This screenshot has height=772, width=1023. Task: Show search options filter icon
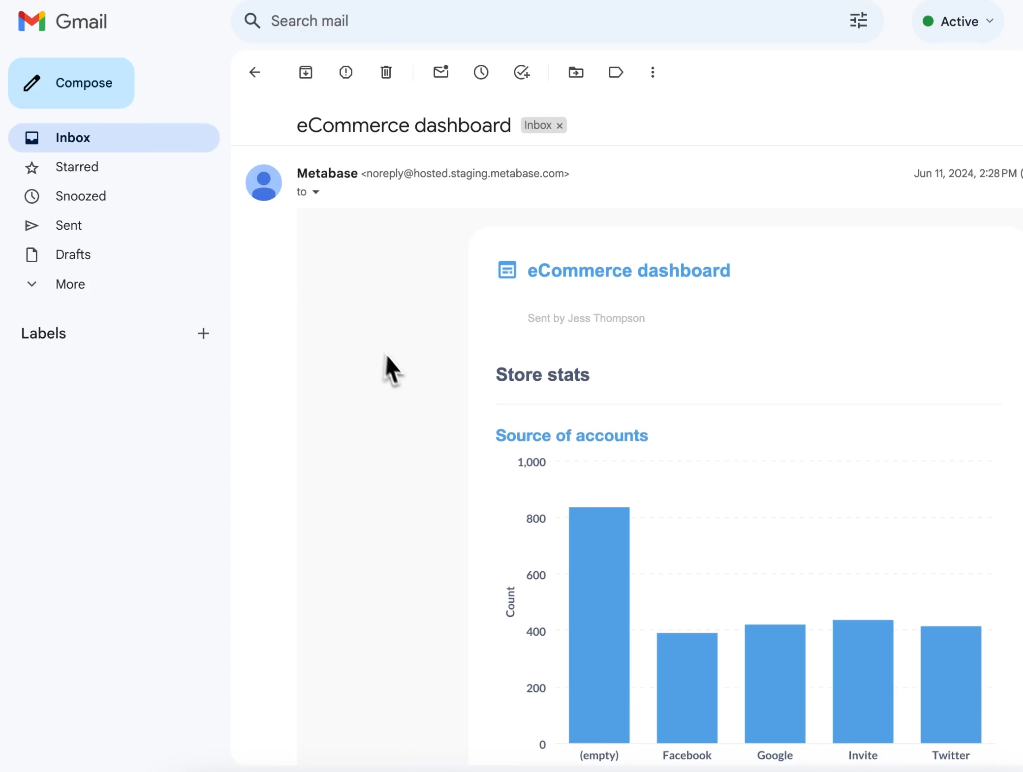[x=859, y=21]
